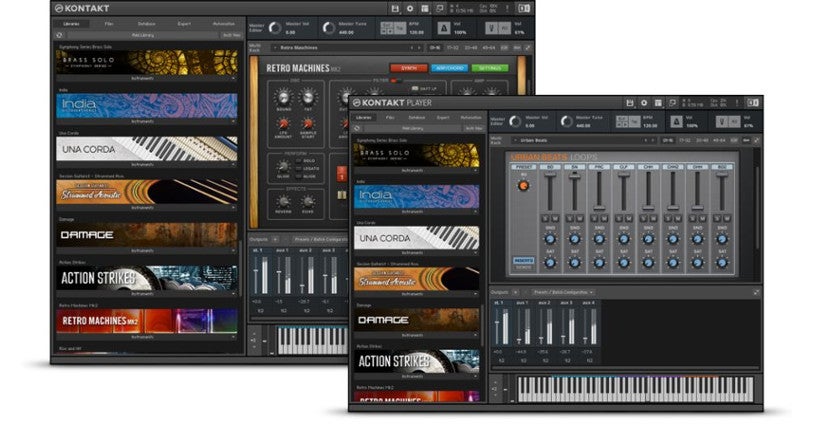Adjust BD channel fader in Urban Beats
Image resolution: width=813 pixels, height=424 pixels.
(x=550, y=175)
